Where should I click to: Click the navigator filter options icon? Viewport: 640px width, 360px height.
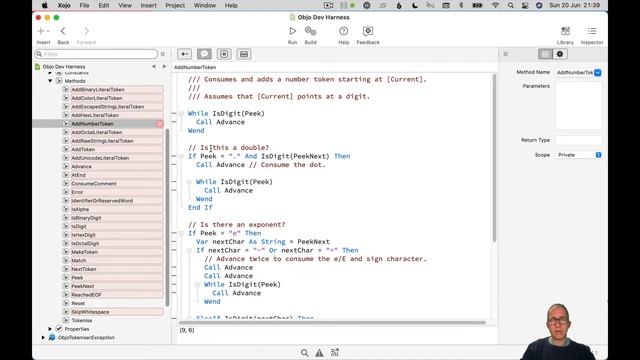coord(163,54)
